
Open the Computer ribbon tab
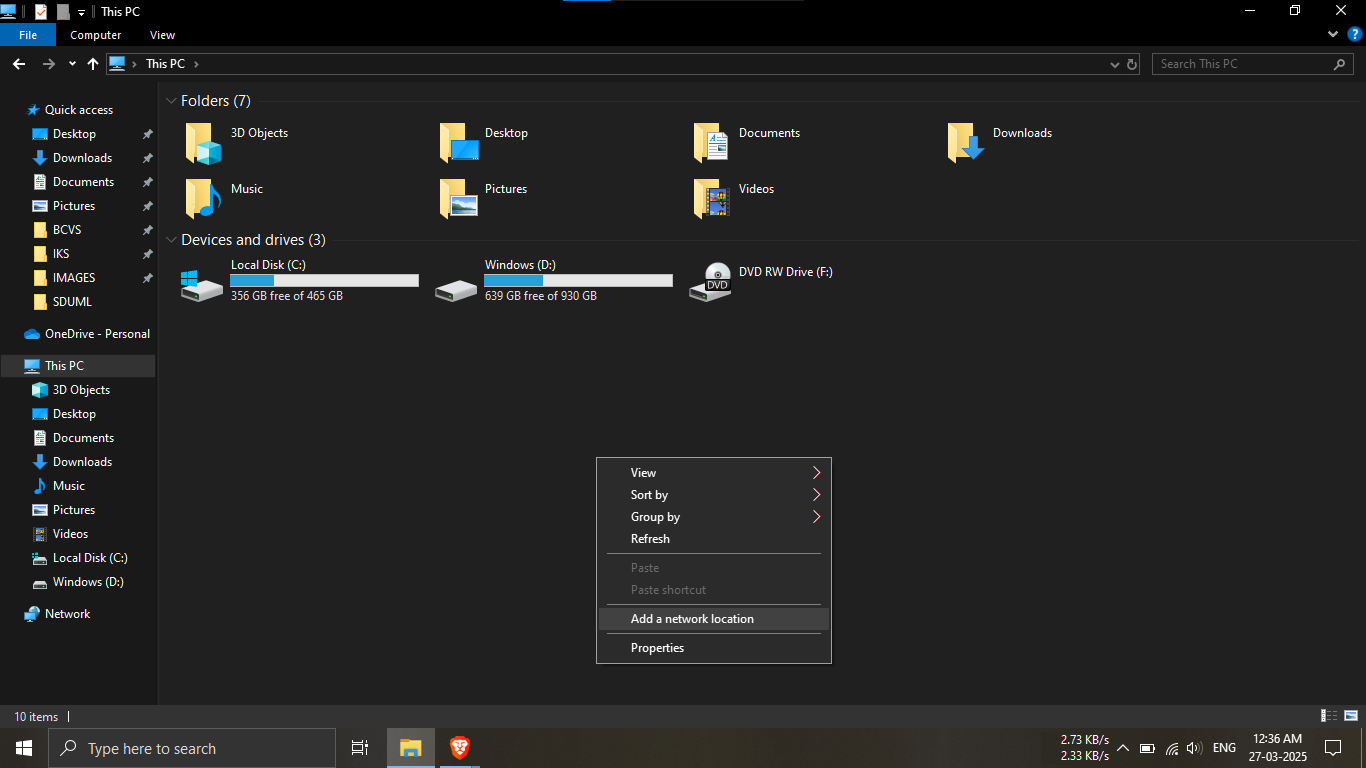click(x=95, y=35)
